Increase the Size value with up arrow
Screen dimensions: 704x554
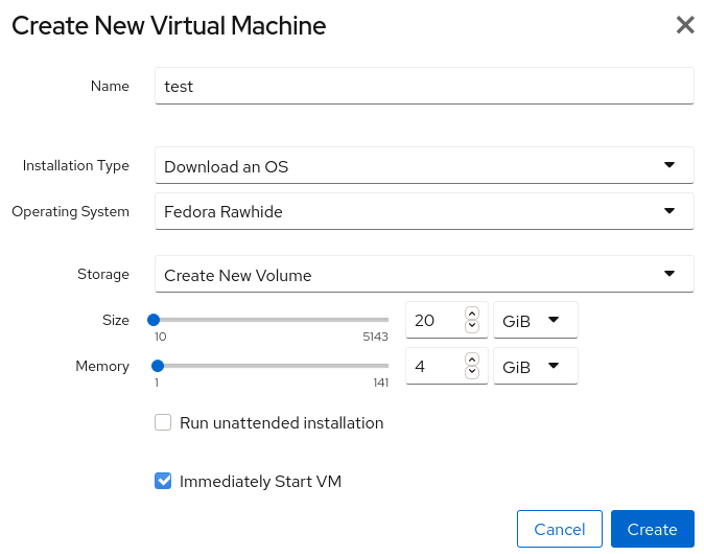(472, 314)
